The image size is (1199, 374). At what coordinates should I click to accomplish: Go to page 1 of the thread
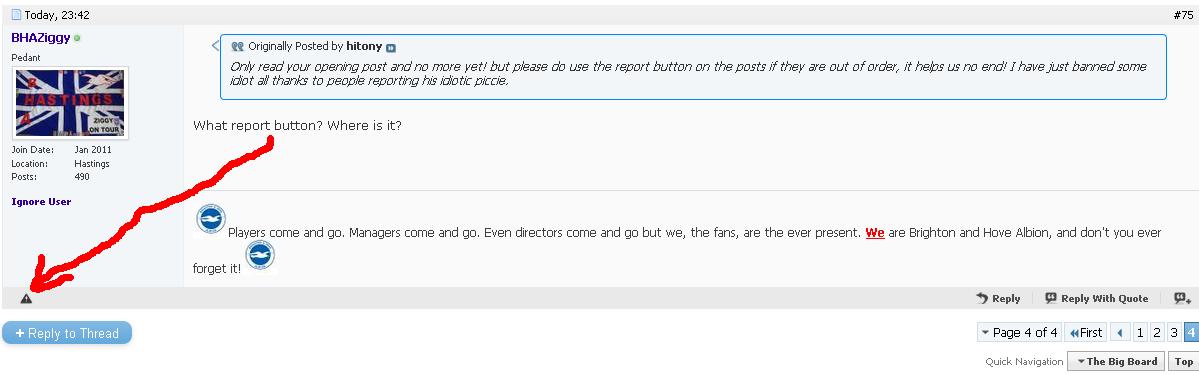[1140, 333]
